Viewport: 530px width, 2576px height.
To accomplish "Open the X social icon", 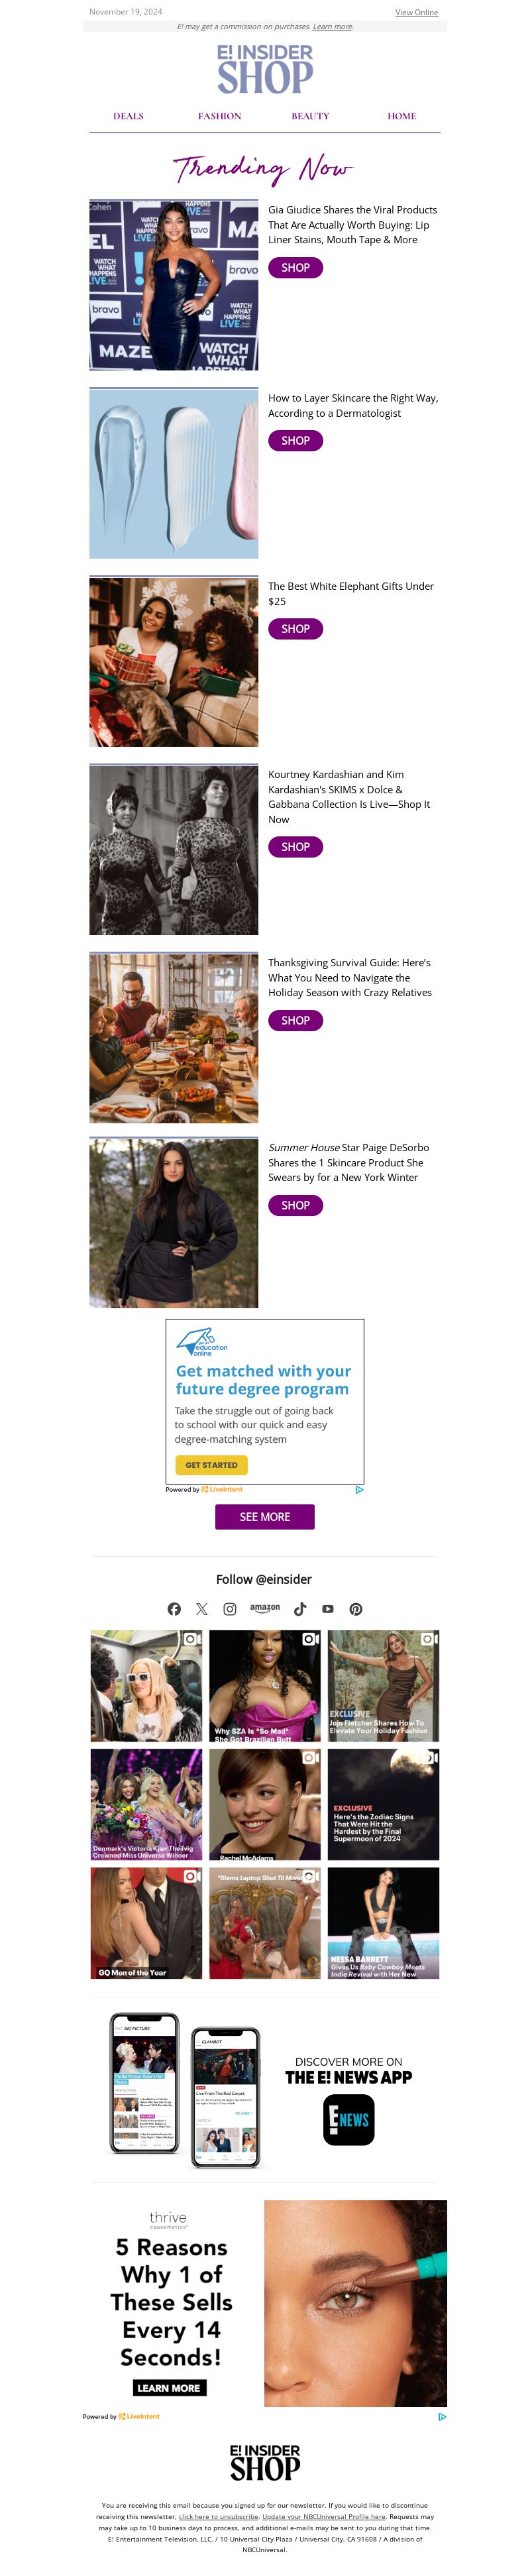I will click(202, 1609).
